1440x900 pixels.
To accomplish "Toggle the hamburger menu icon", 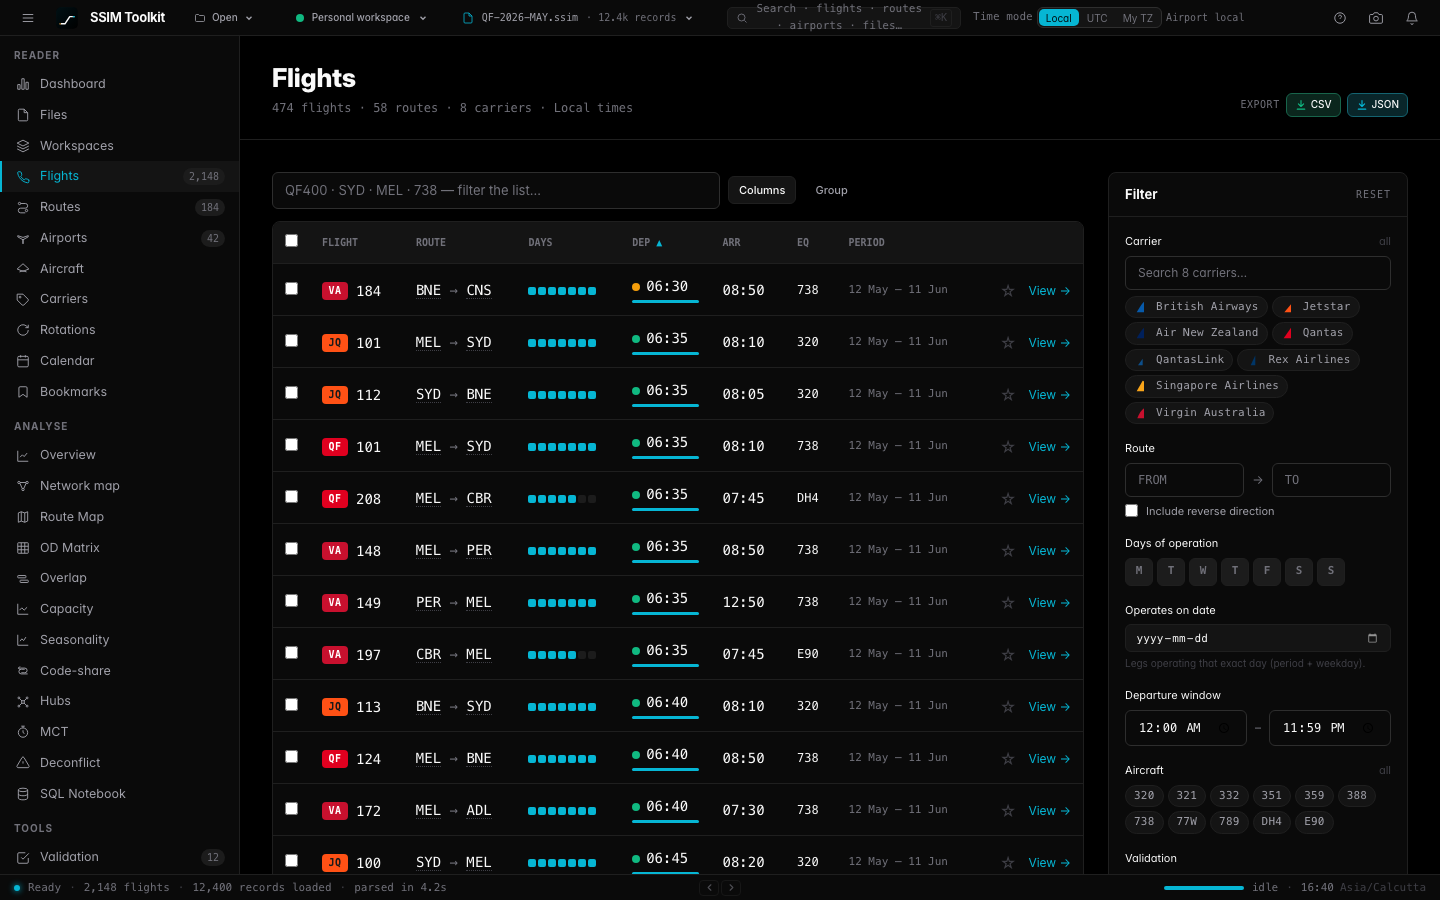I will [28, 18].
